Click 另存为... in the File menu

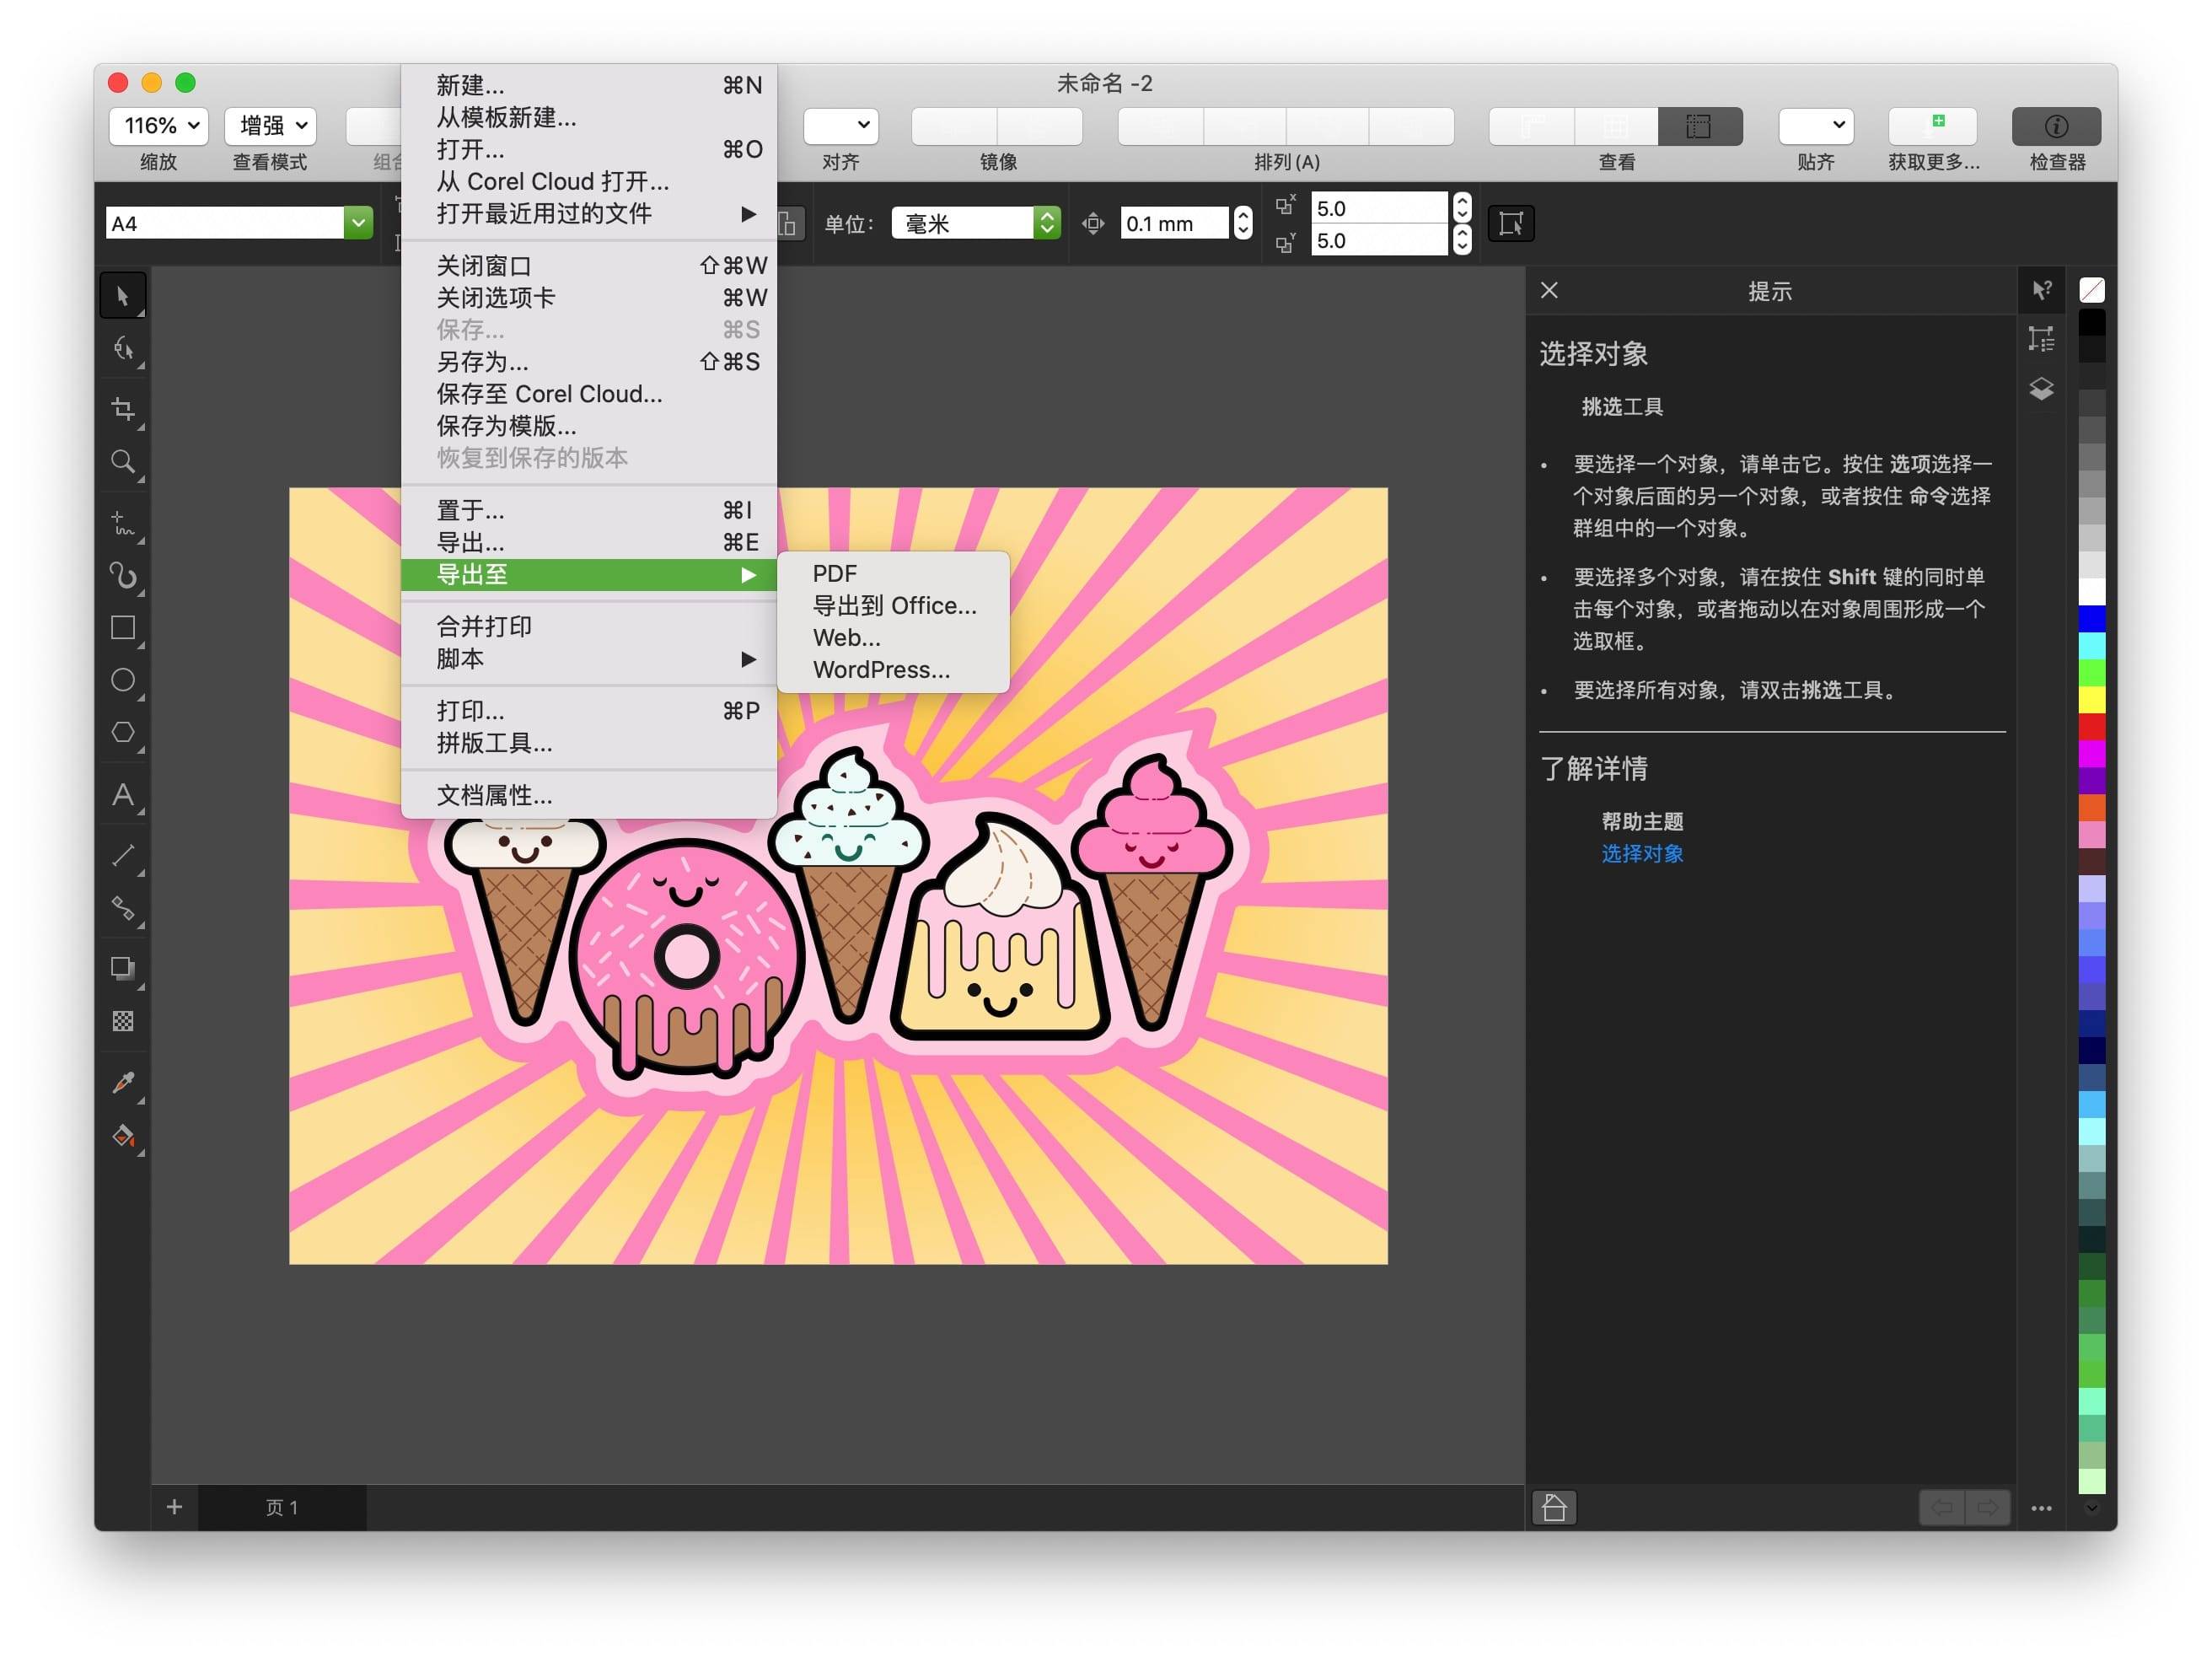point(482,362)
